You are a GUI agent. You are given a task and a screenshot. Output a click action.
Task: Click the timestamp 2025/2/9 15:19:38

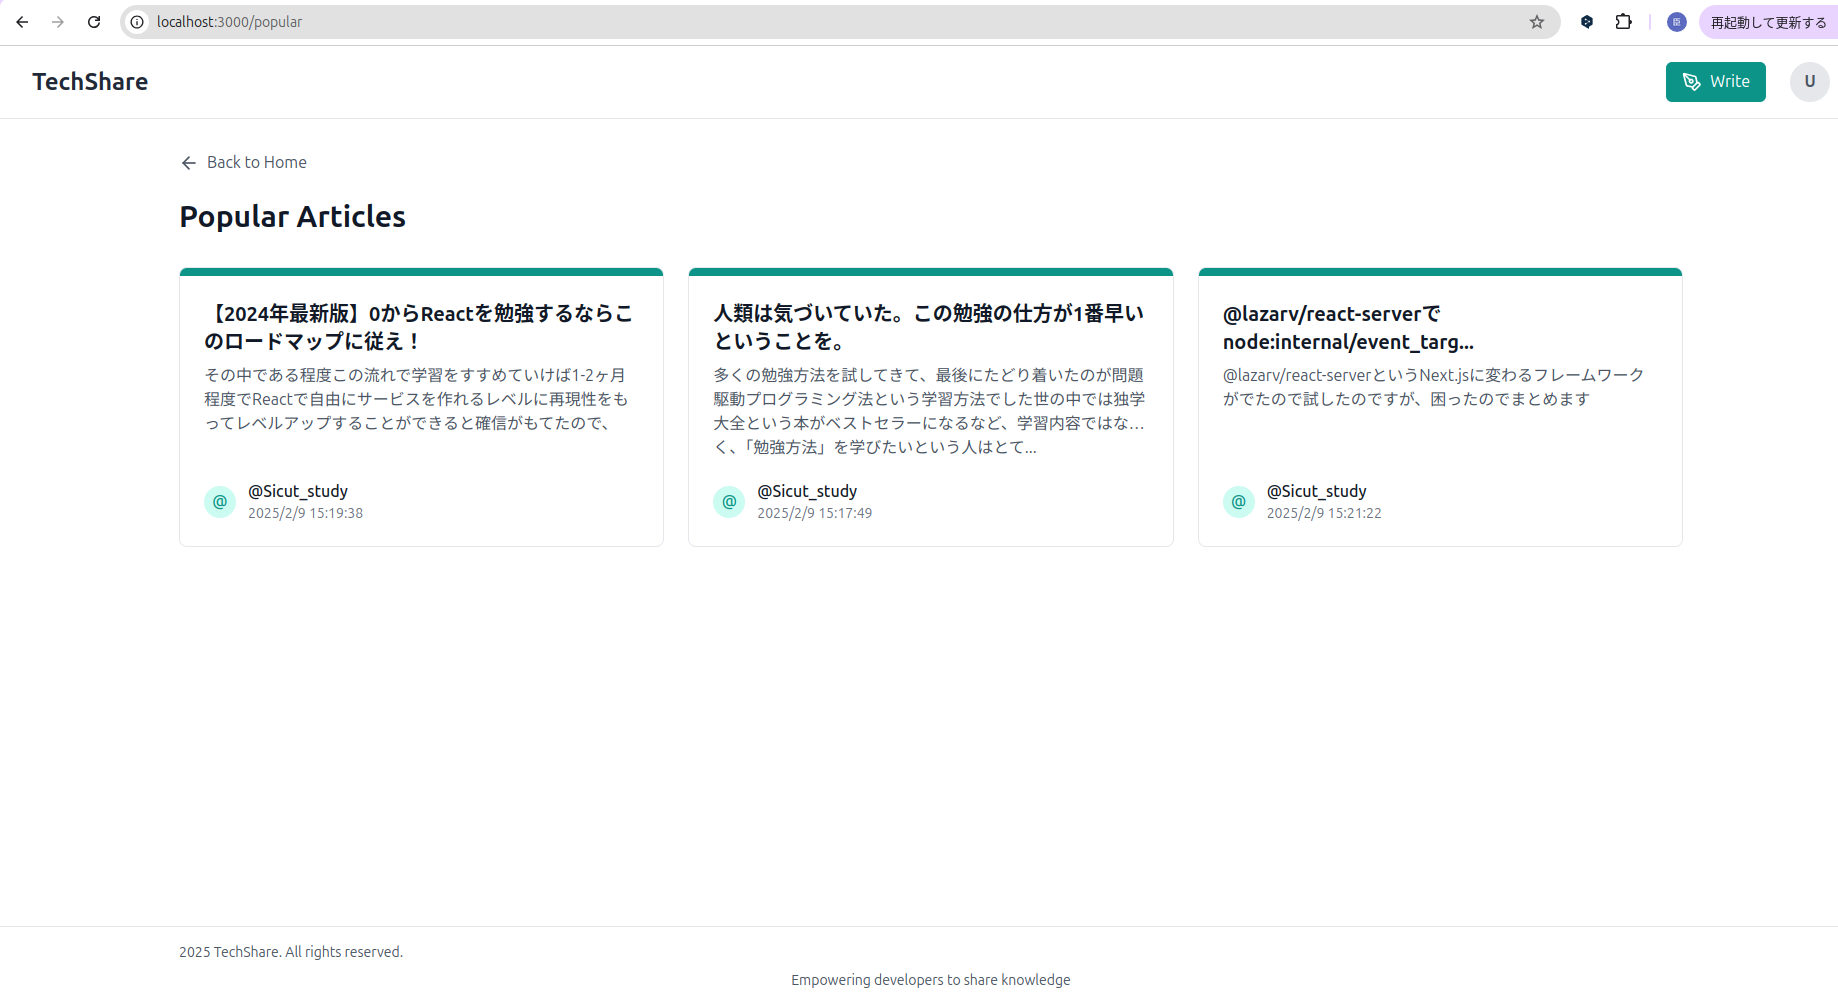coord(306,513)
